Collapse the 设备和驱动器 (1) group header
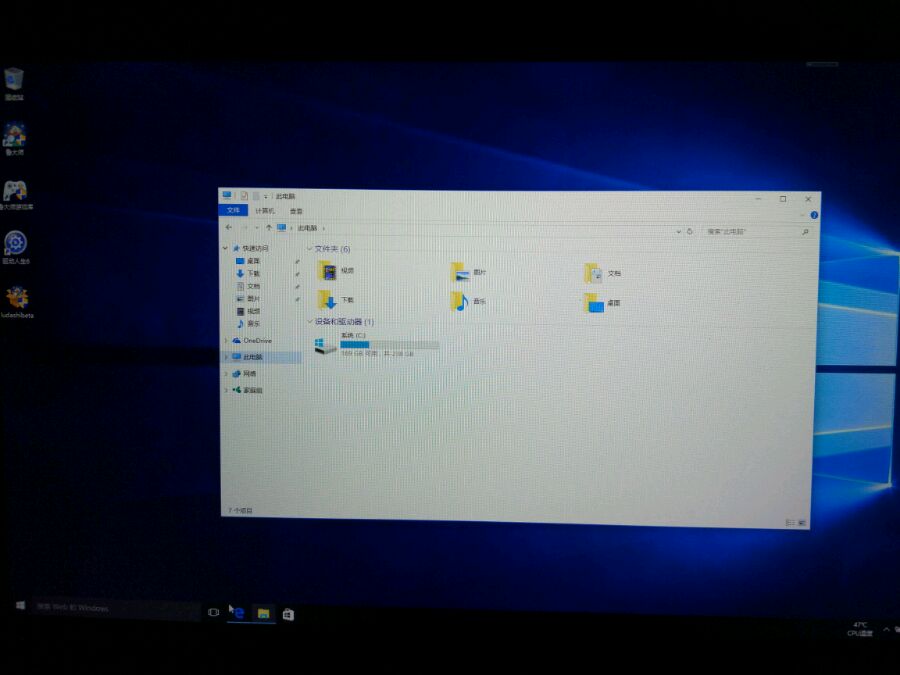 (x=340, y=321)
